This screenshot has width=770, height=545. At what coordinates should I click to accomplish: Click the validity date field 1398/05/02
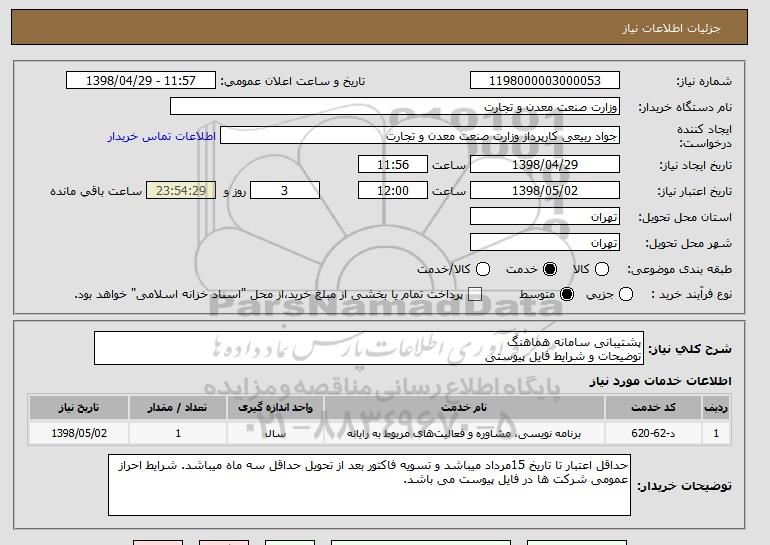coord(545,191)
